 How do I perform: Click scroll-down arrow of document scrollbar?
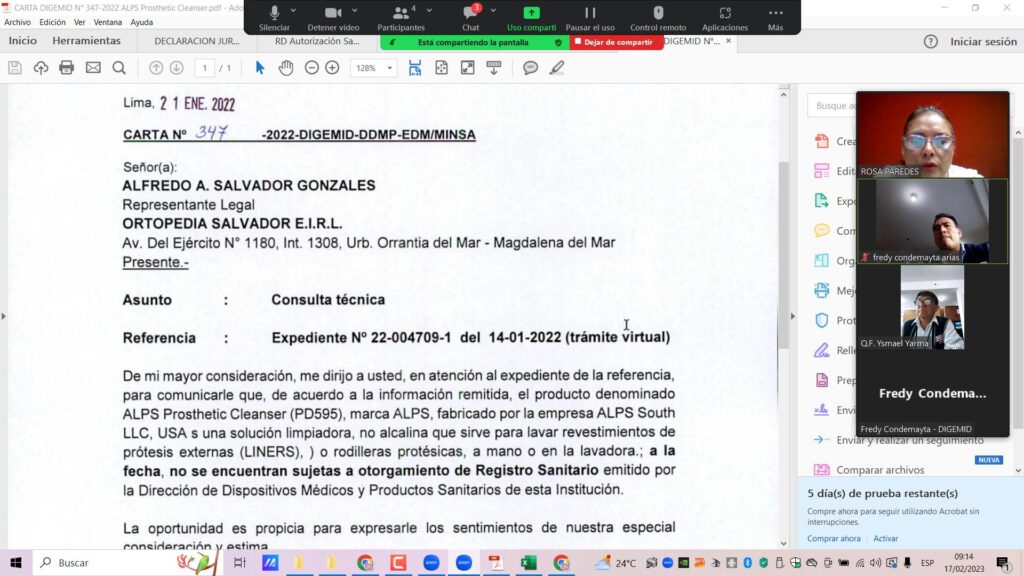[x=784, y=543]
